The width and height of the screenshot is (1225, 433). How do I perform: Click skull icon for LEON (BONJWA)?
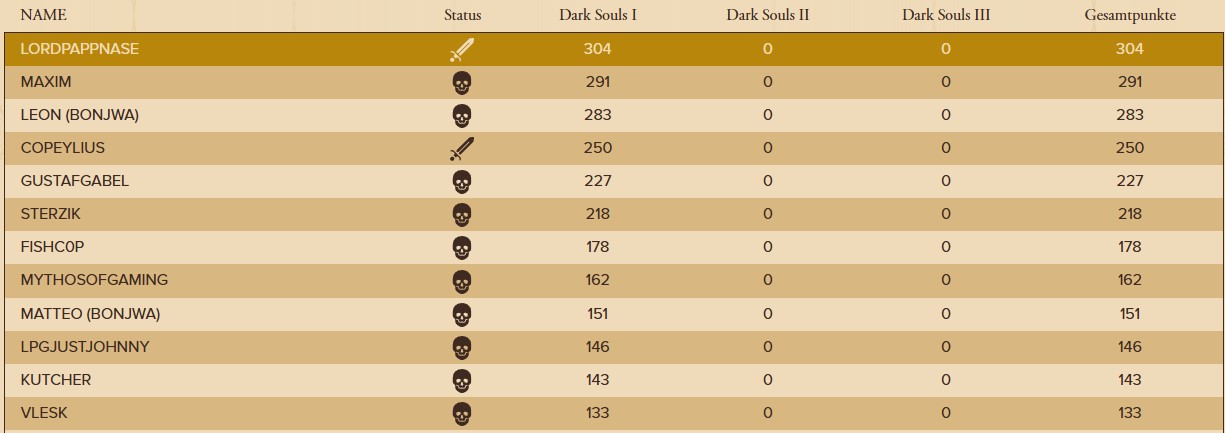461,115
